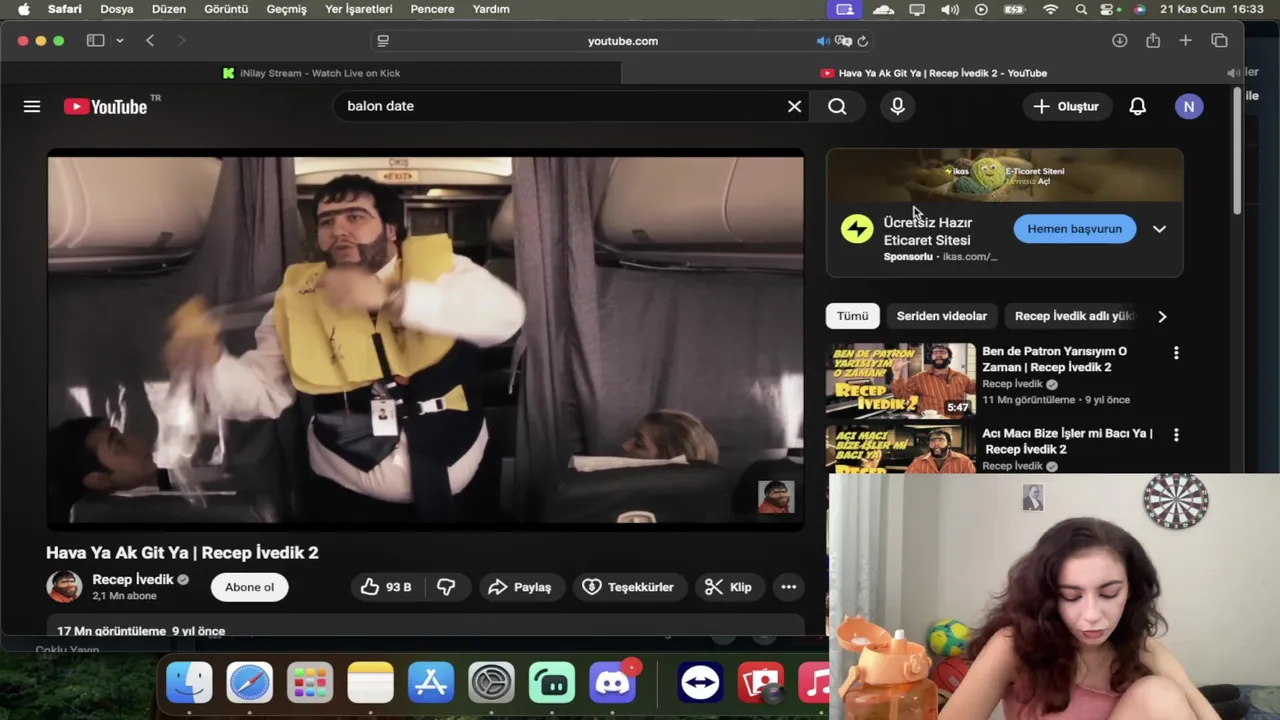The width and height of the screenshot is (1280, 720).
Task: Open options for 'Ben de Patron Yarısıyım' video
Action: 1176,353
